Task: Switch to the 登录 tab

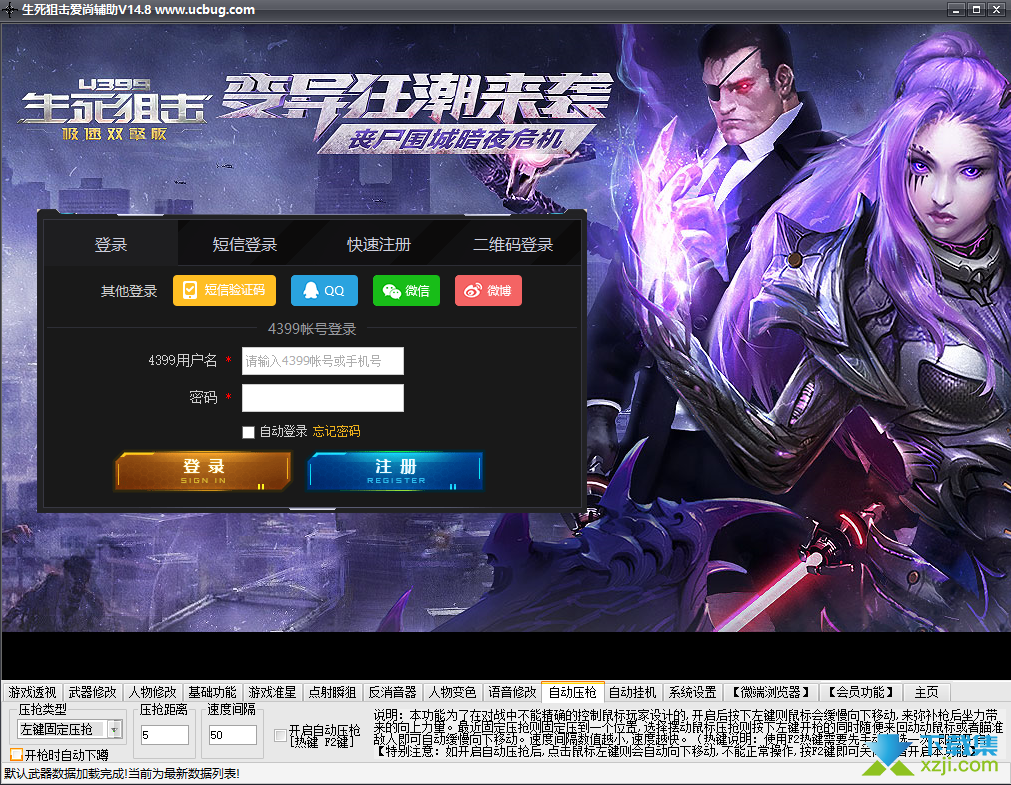Action: click(x=111, y=244)
